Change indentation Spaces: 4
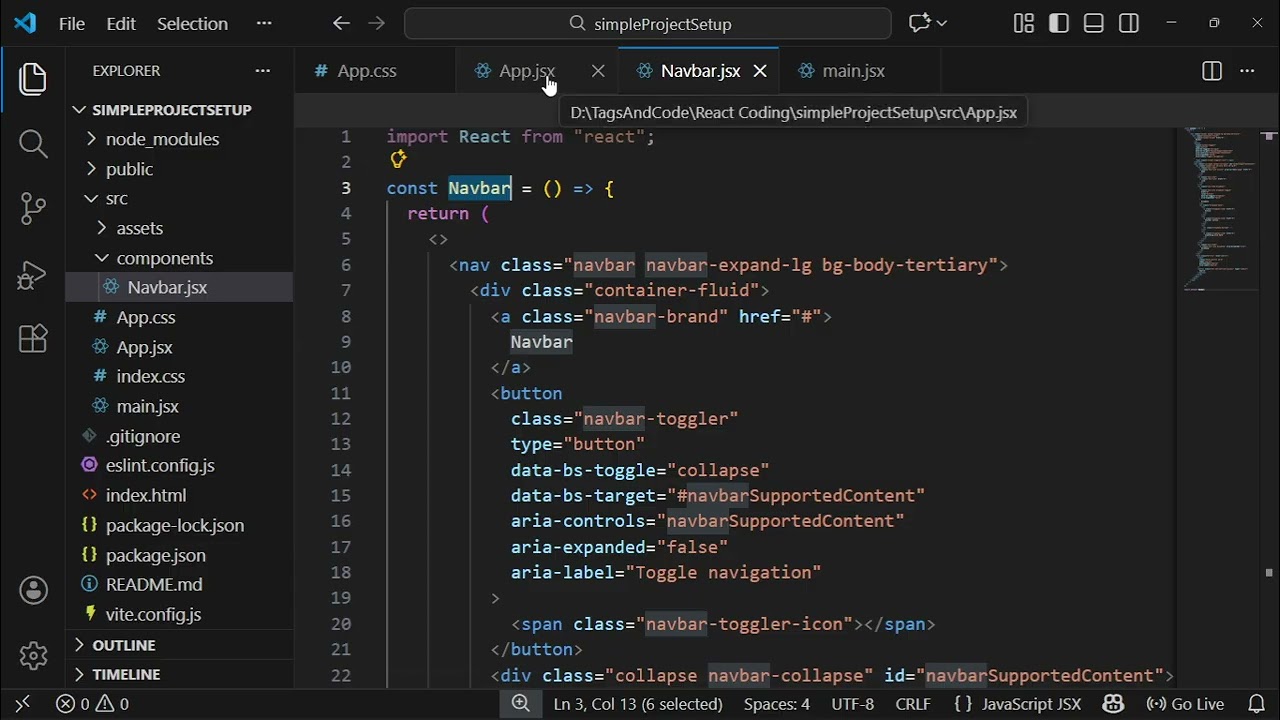Viewport: 1280px width, 720px height. 776,704
